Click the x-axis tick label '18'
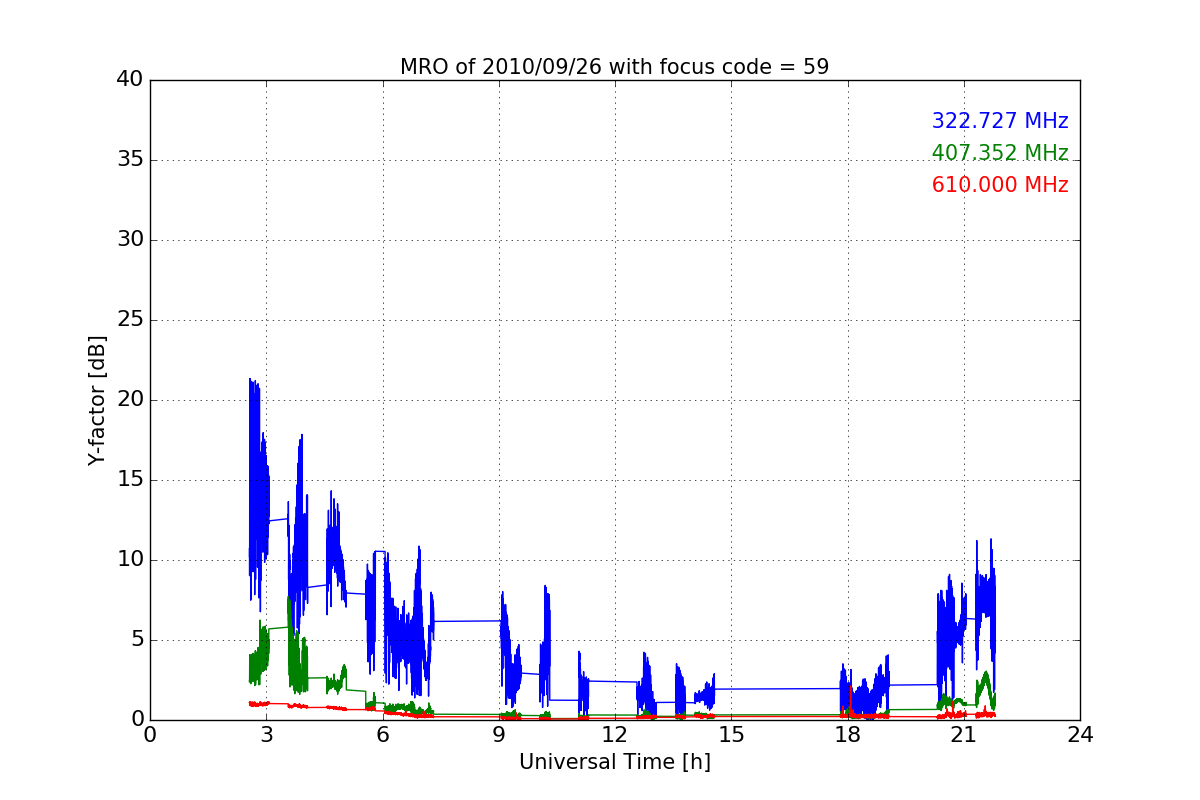1200x800 pixels. (847, 735)
